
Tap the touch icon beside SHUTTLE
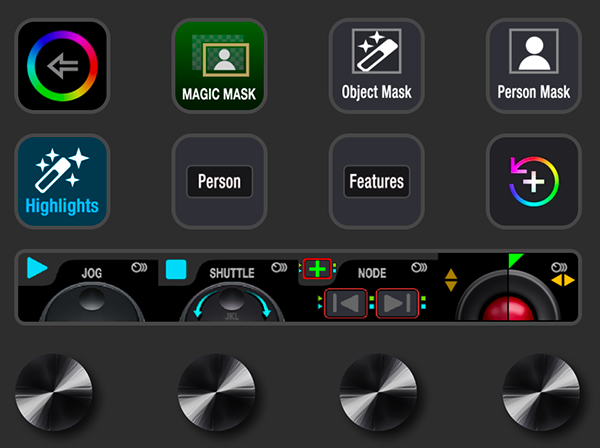[x=279, y=267]
